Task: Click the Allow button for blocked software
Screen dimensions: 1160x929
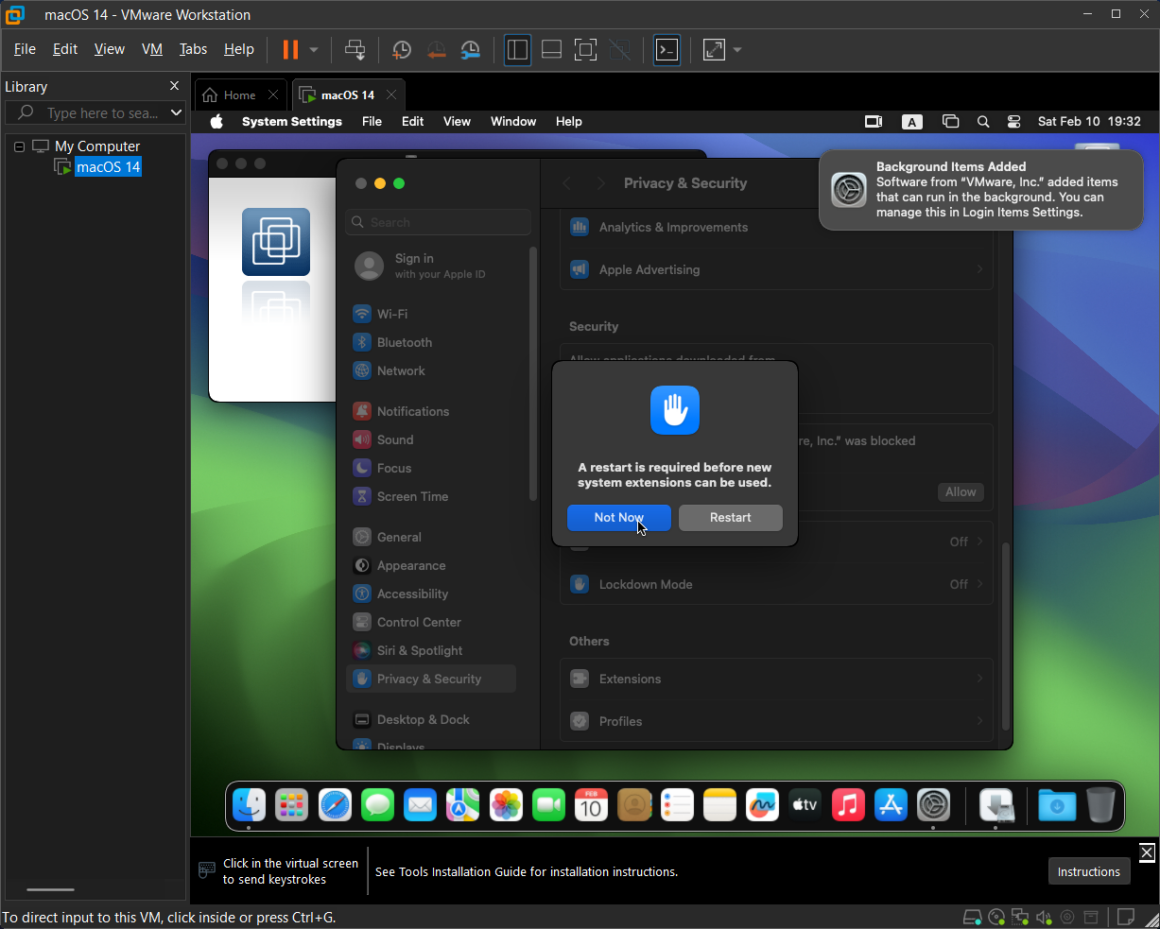Action: click(960, 492)
